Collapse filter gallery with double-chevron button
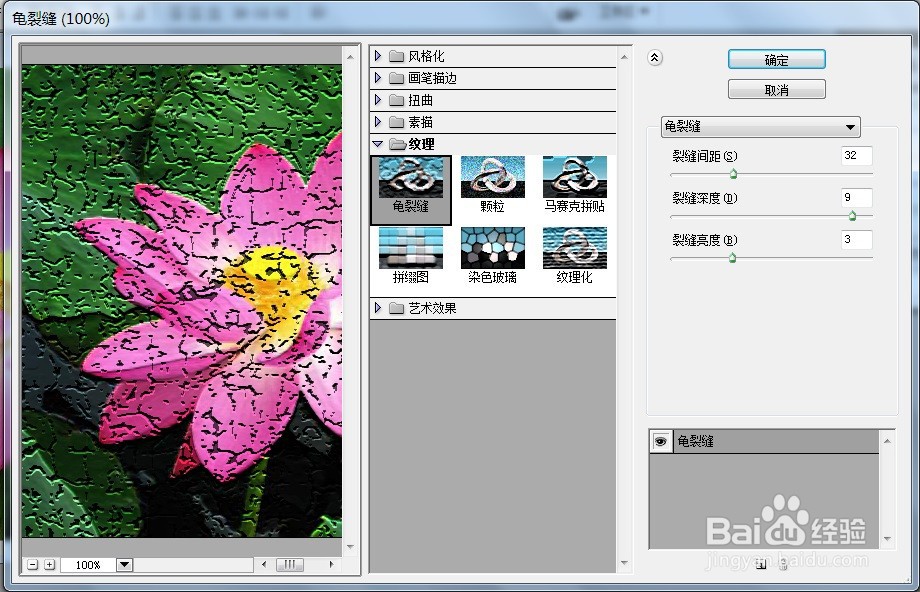 655,57
